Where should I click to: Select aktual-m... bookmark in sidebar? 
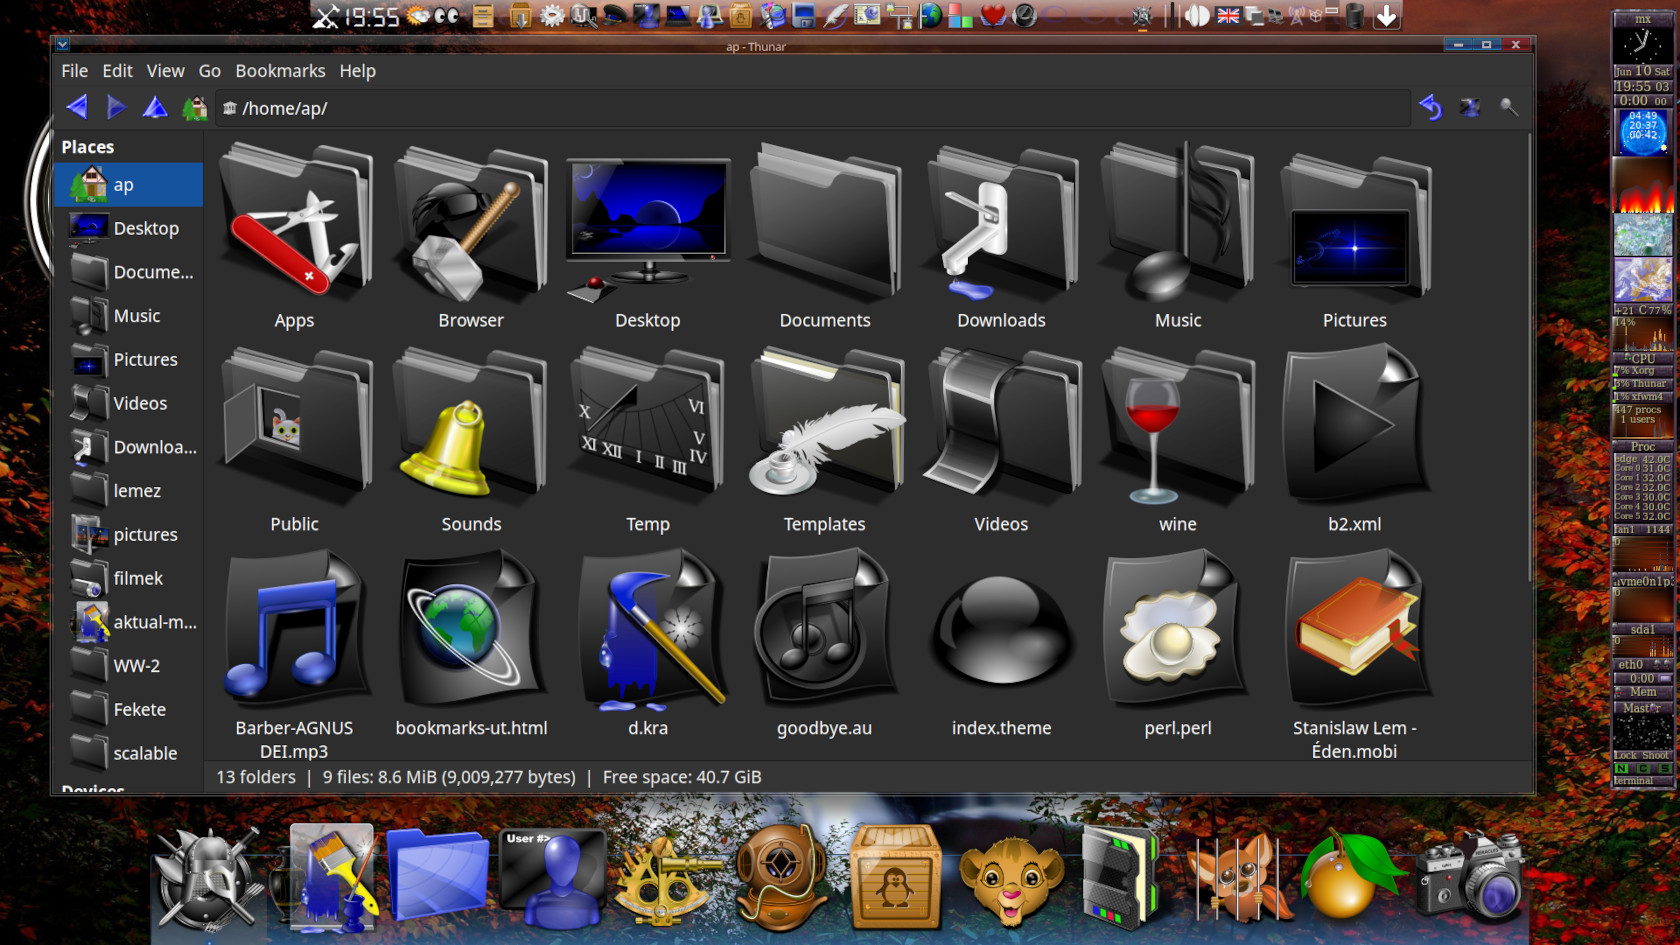[129, 622]
